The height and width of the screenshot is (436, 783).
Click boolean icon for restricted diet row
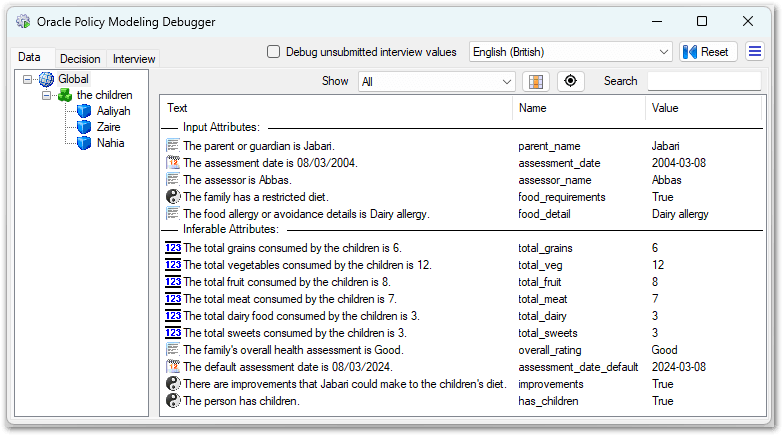(x=173, y=197)
